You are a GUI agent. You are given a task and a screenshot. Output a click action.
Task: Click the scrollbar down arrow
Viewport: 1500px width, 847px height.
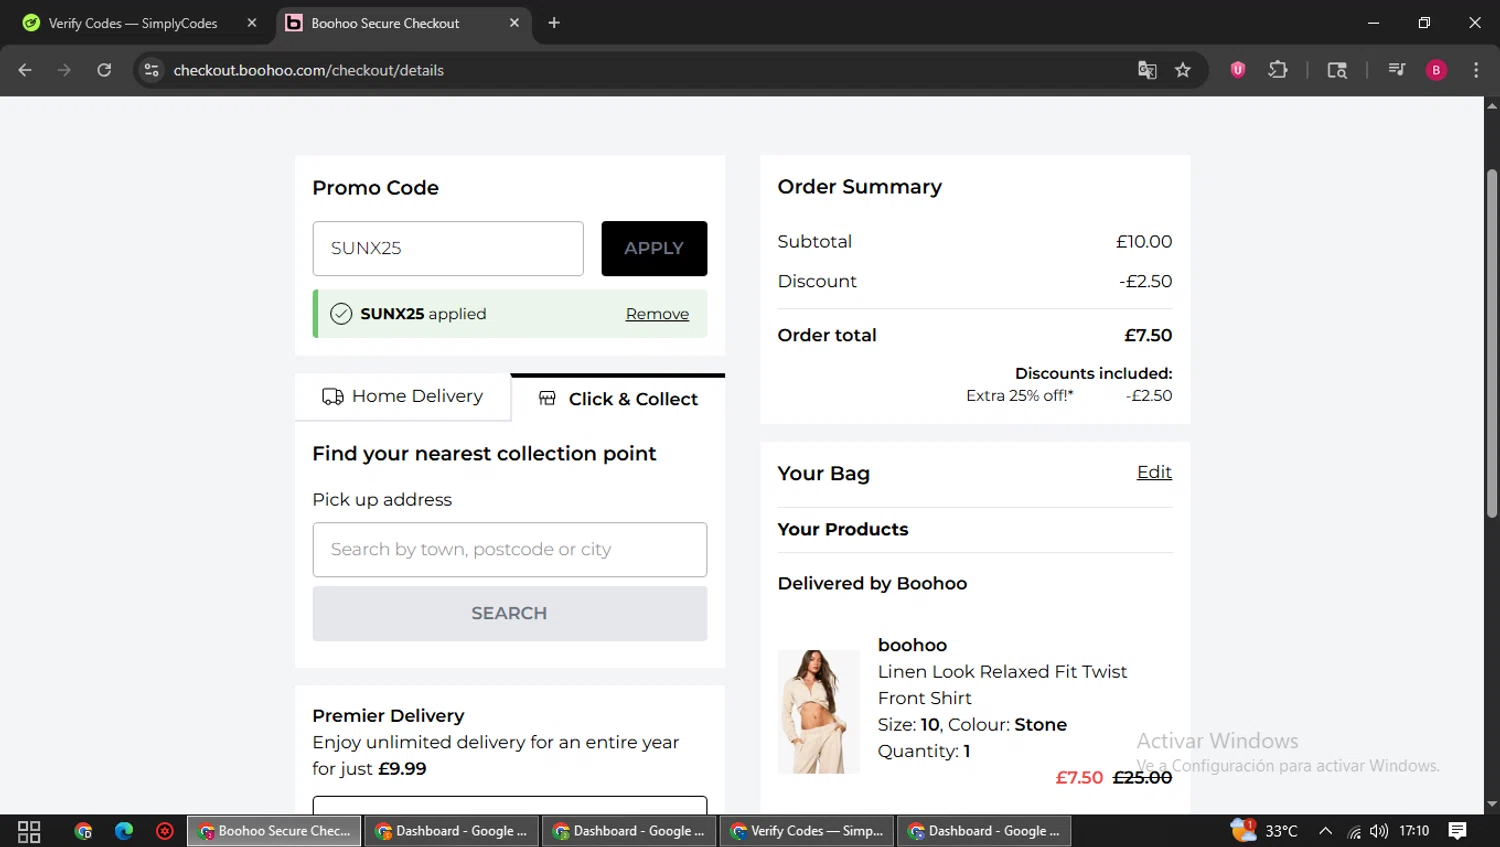(1492, 804)
